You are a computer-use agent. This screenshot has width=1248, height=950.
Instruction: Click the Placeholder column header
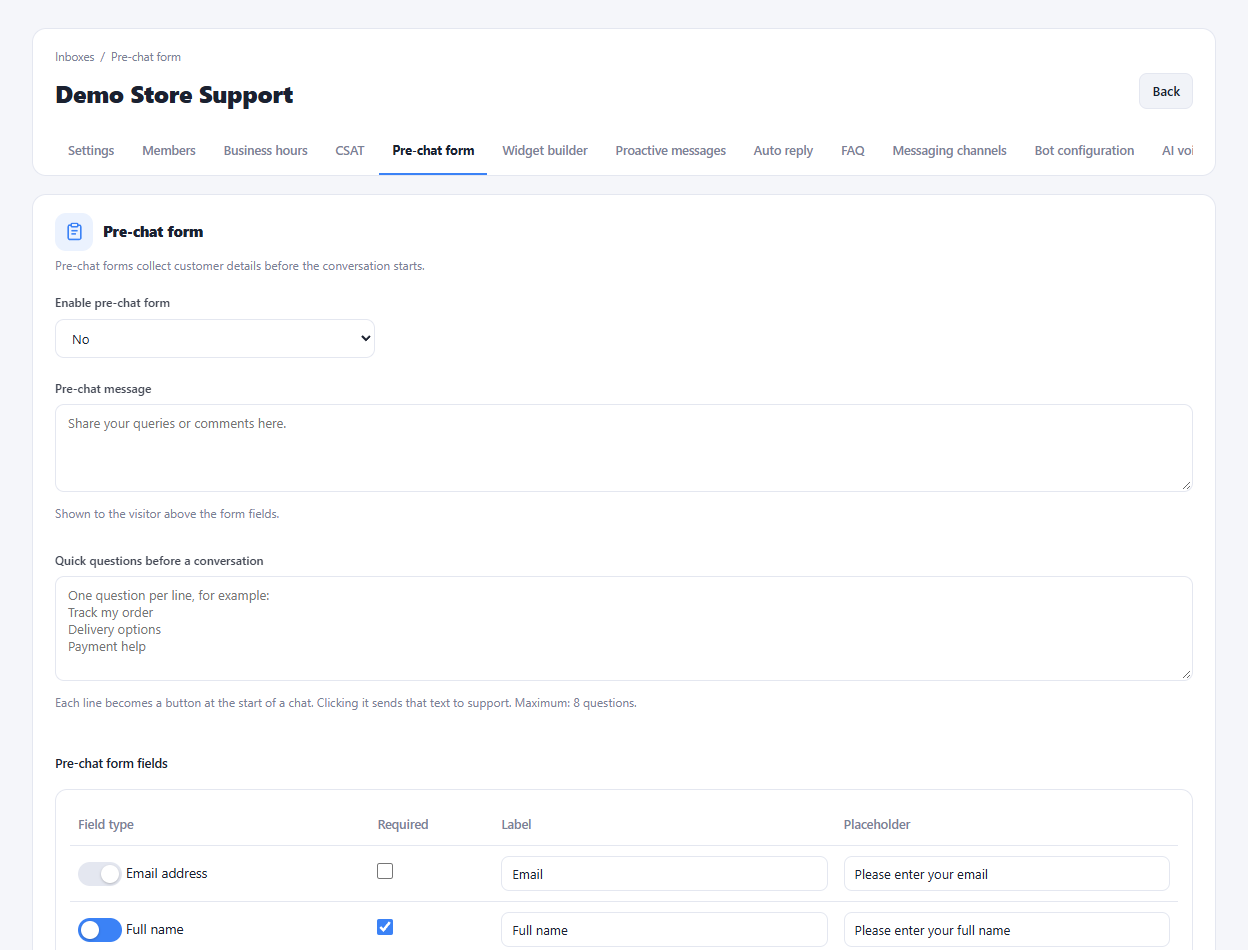[x=877, y=825]
